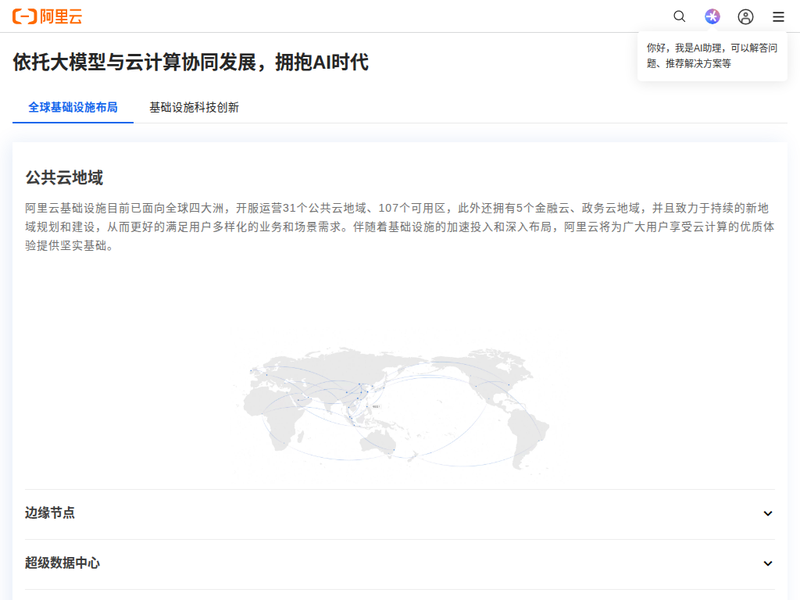Switch to the 基础设施科技创新 tab
800x600 pixels.
(x=194, y=107)
